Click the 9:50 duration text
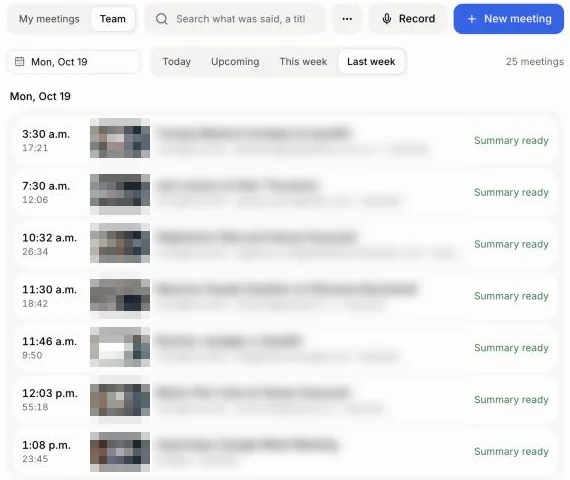Viewport: 570px width, 480px height. pyautogui.click(x=32, y=355)
